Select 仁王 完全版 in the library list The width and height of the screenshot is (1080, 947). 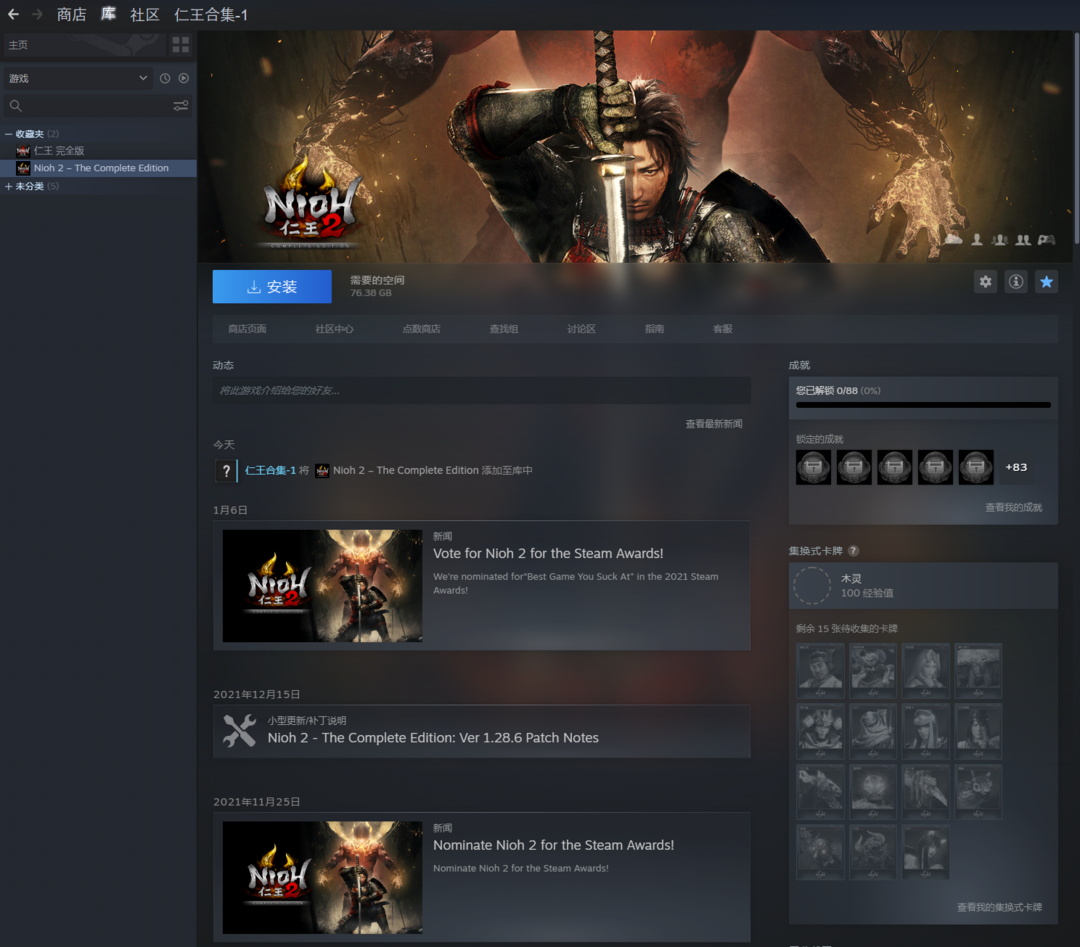[x=59, y=151]
